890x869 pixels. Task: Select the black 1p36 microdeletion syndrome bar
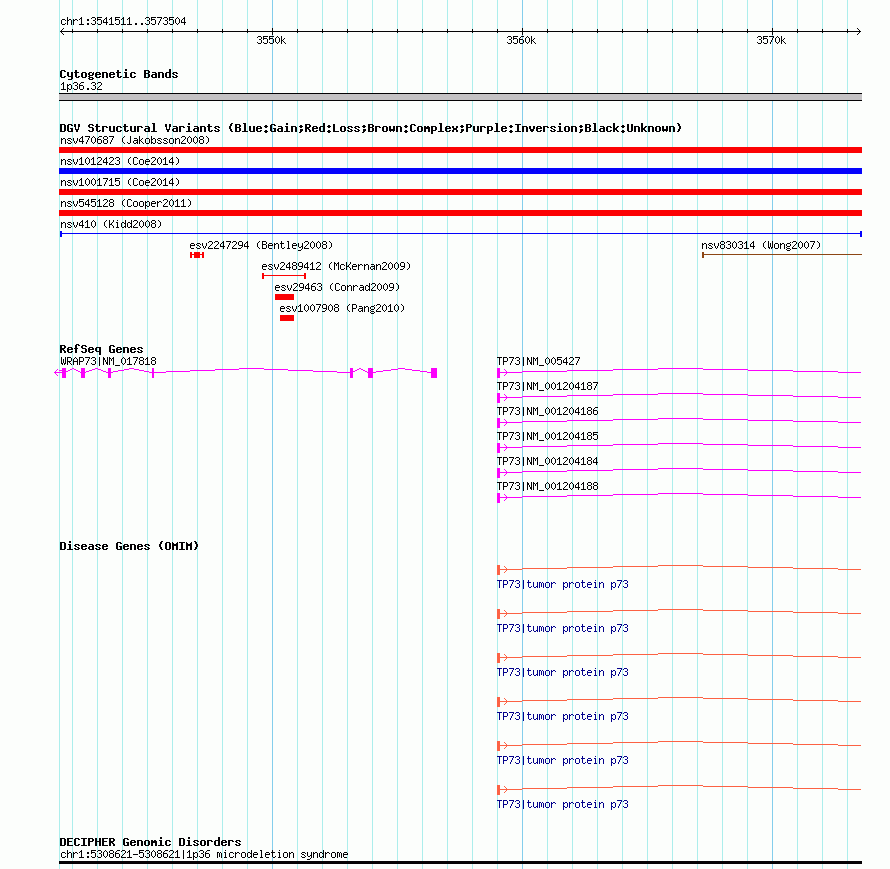(460, 863)
